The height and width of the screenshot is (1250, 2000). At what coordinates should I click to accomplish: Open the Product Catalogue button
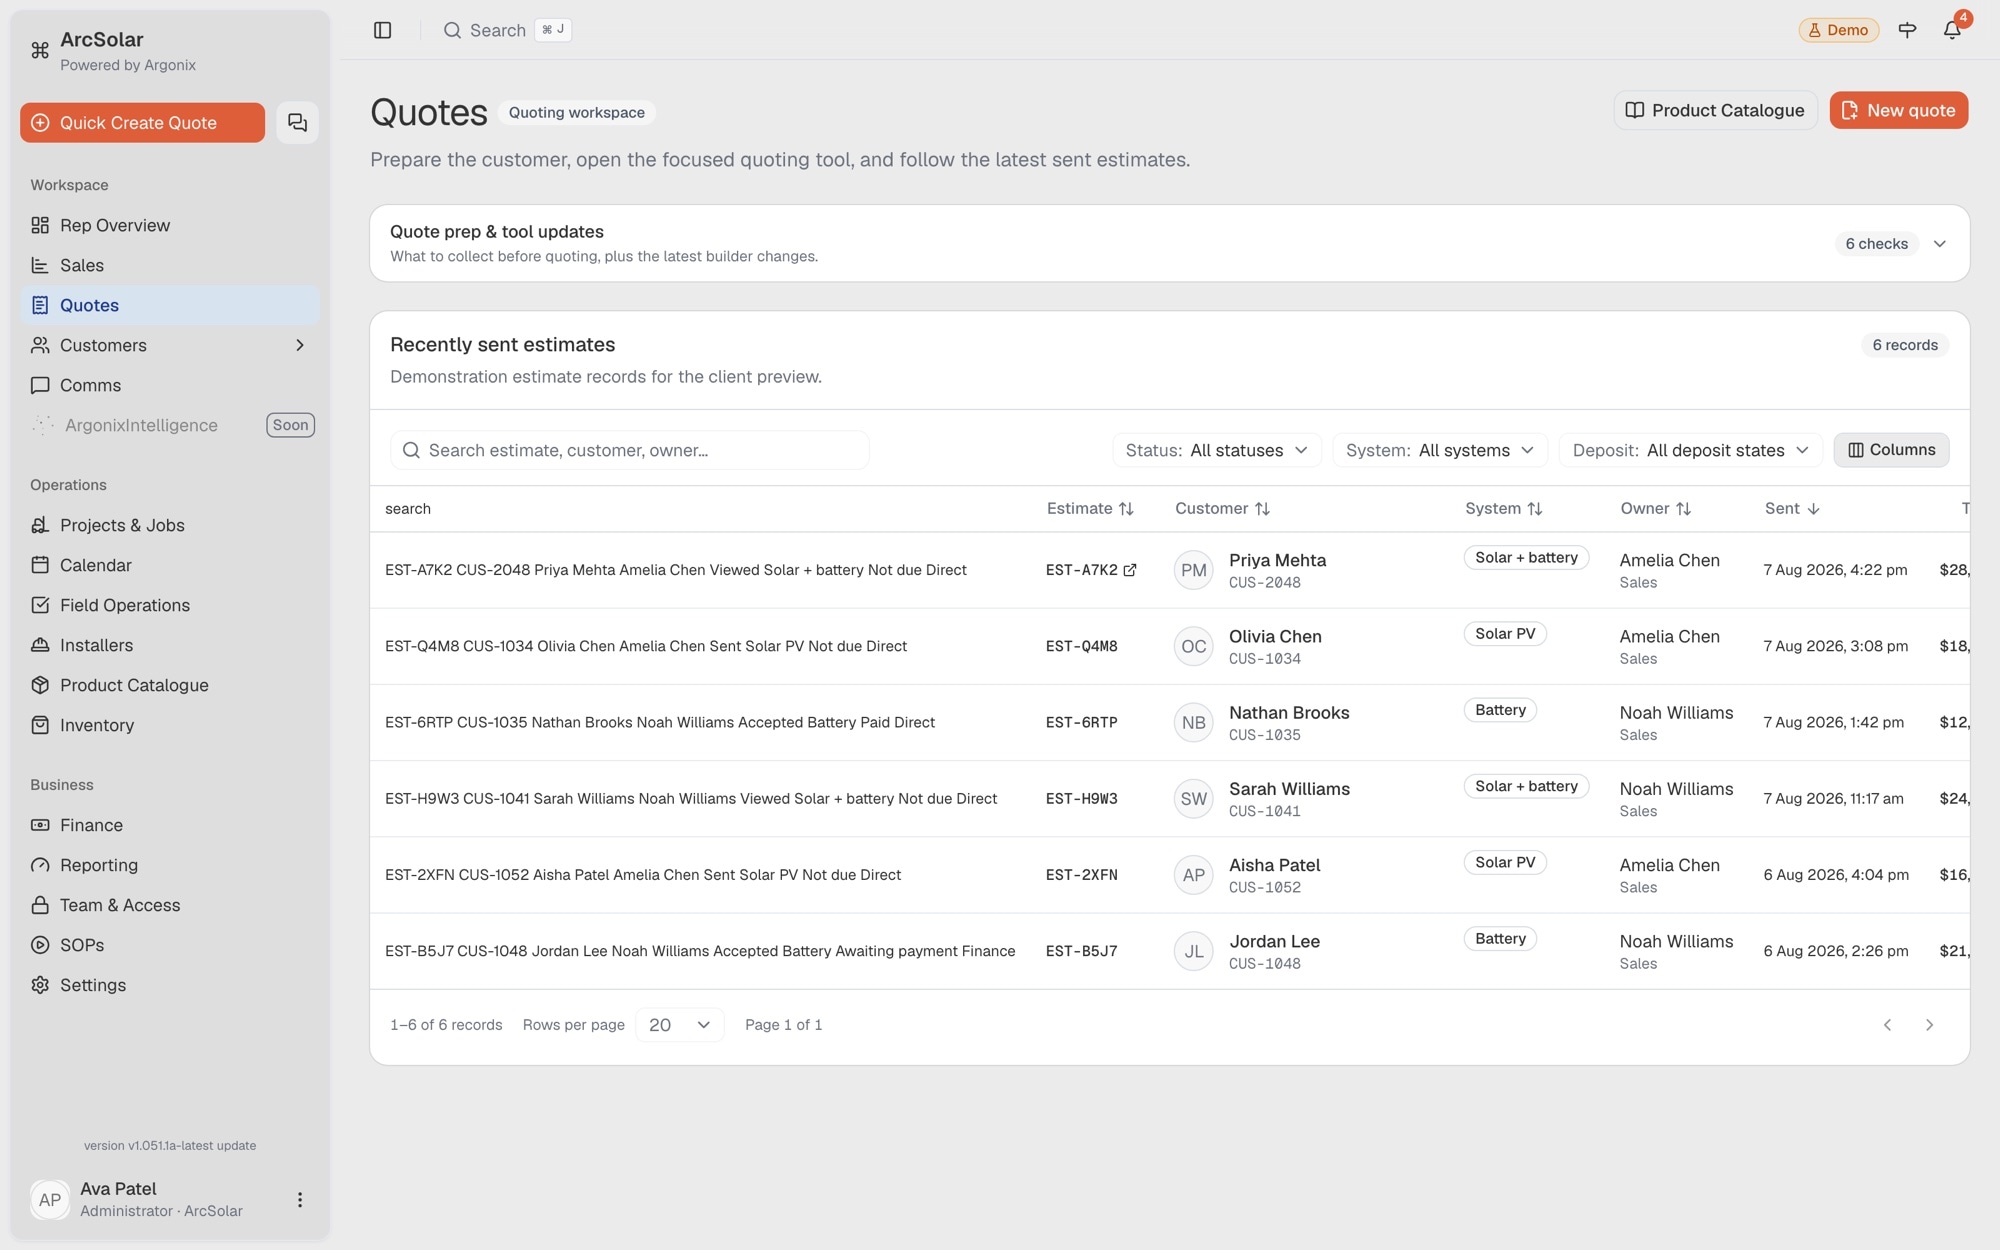pos(1715,110)
